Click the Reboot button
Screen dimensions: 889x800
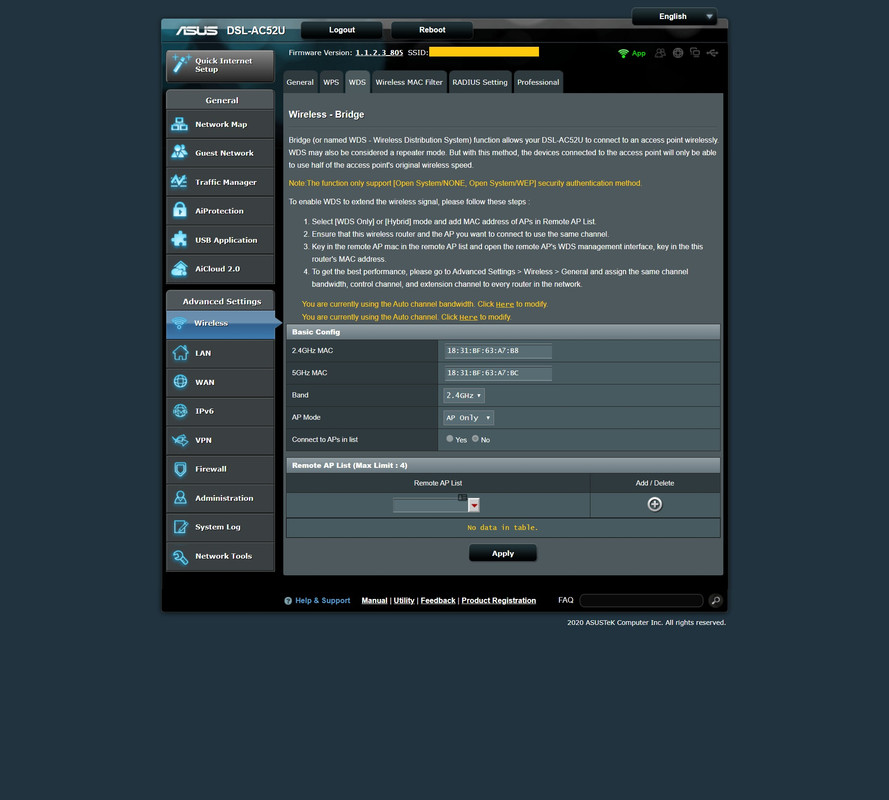pyautogui.click(x=432, y=30)
